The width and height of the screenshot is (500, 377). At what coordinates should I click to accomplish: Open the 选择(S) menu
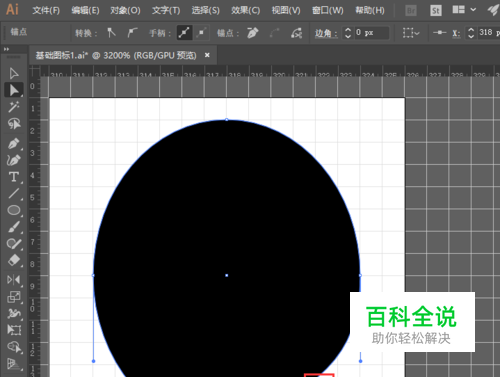(x=205, y=10)
